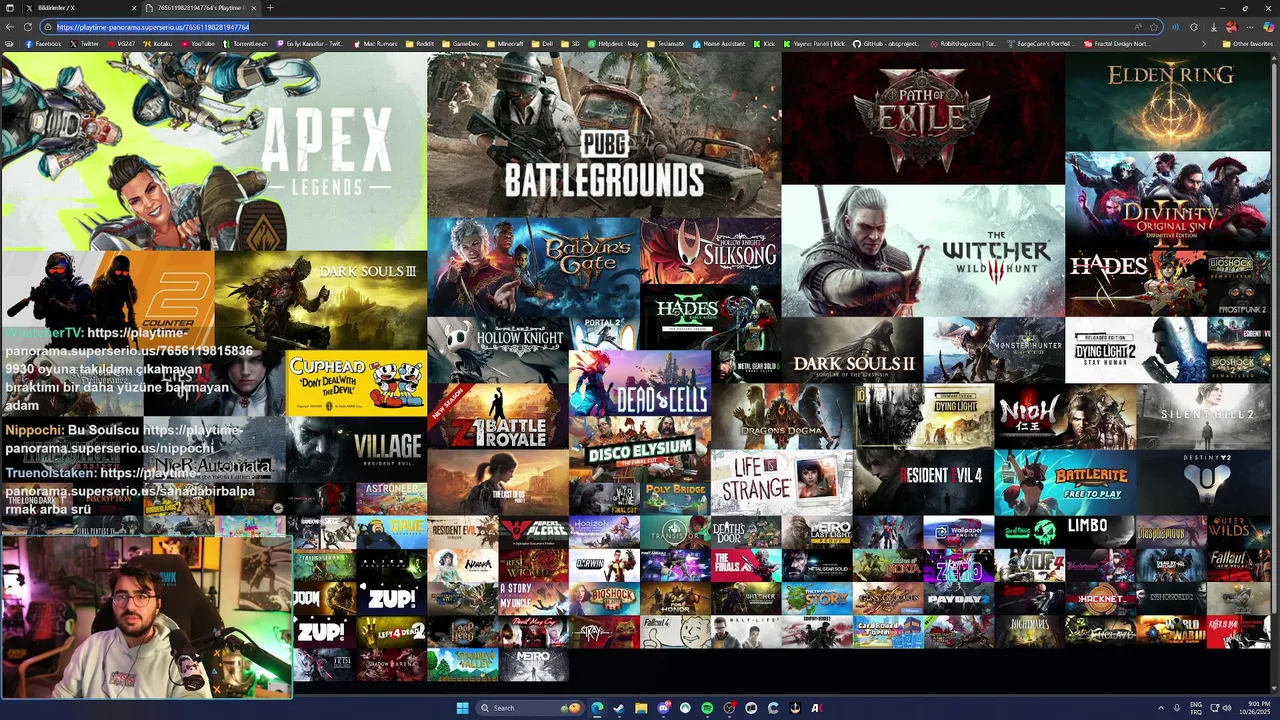The height and width of the screenshot is (720, 1280).
Task: Select the Resident Evil Village tile
Action: [x=356, y=449]
